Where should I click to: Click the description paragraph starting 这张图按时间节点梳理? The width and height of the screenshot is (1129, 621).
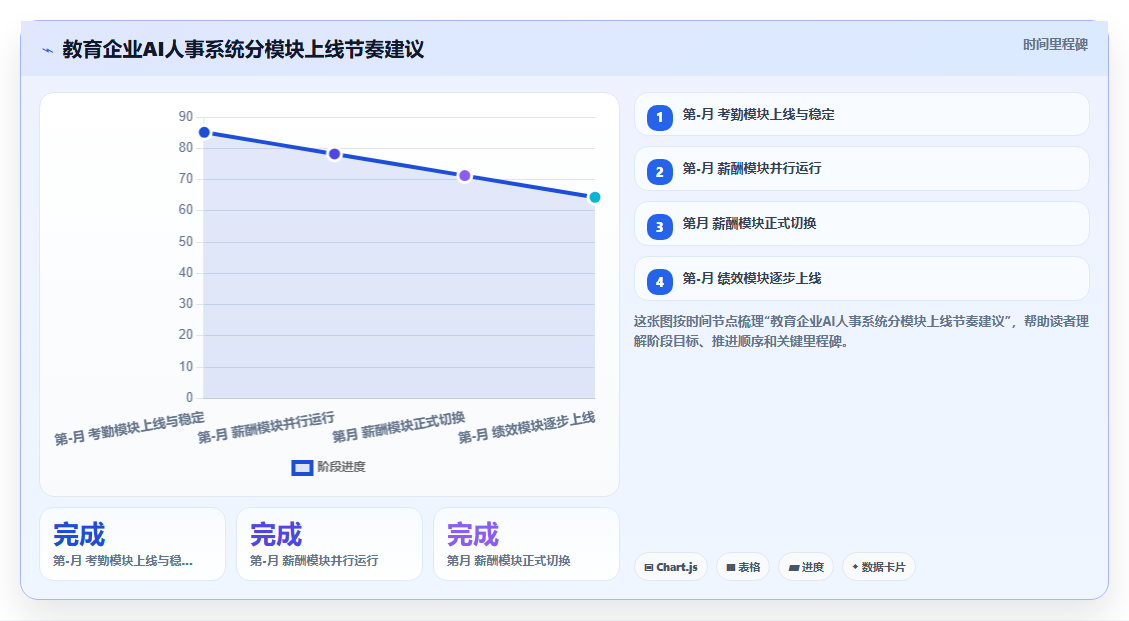pyautogui.click(x=861, y=331)
